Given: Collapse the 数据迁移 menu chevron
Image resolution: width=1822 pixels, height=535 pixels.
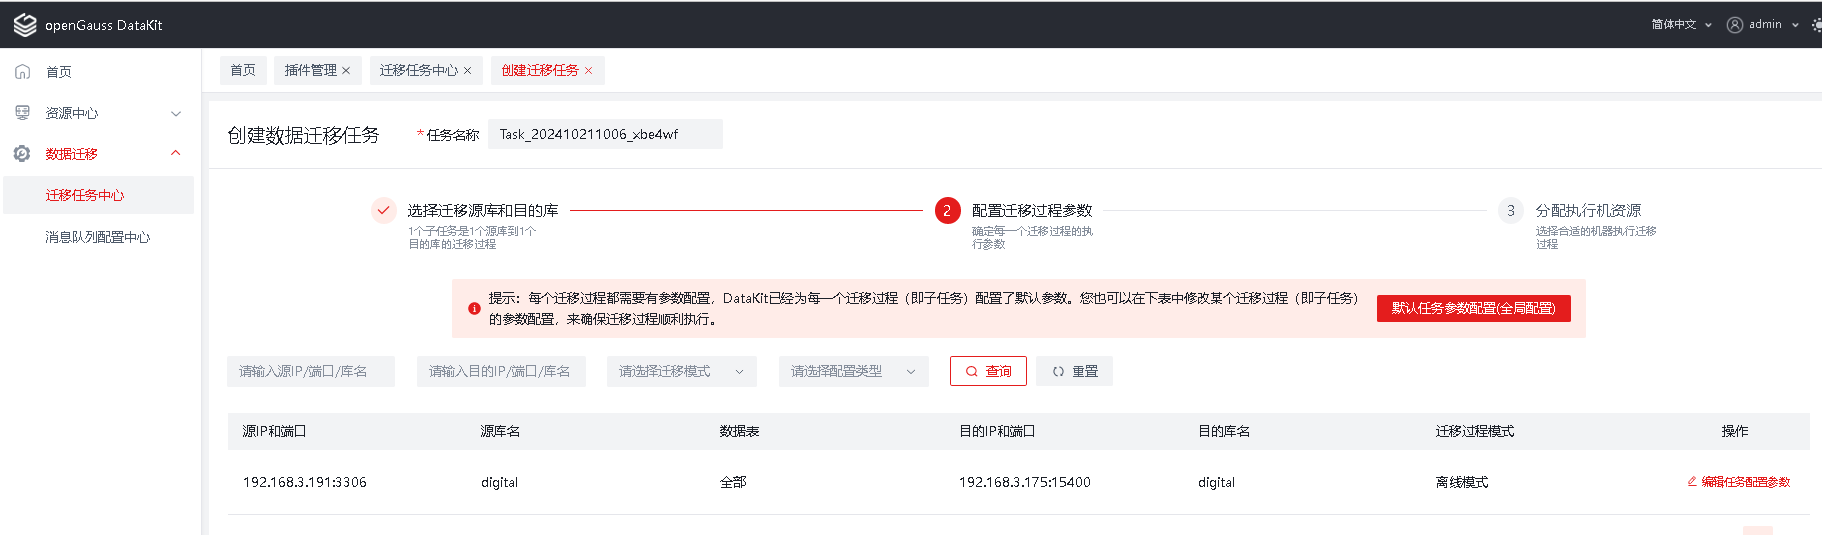Looking at the screenshot, I should coord(176,153).
